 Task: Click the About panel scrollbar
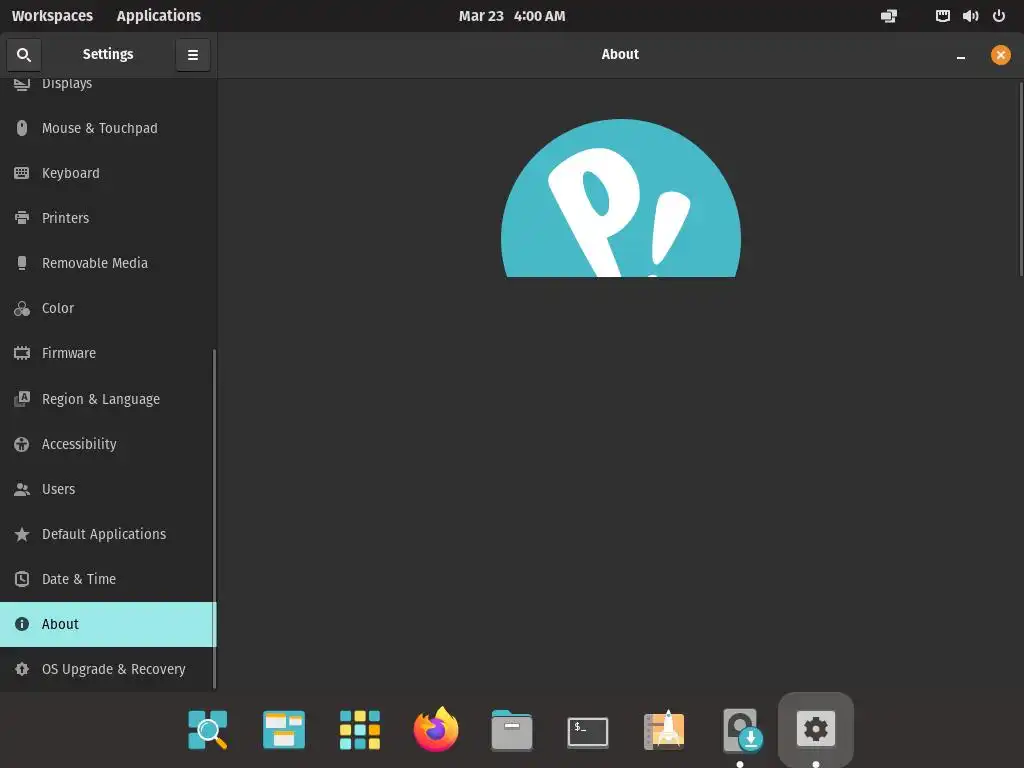click(1021, 178)
